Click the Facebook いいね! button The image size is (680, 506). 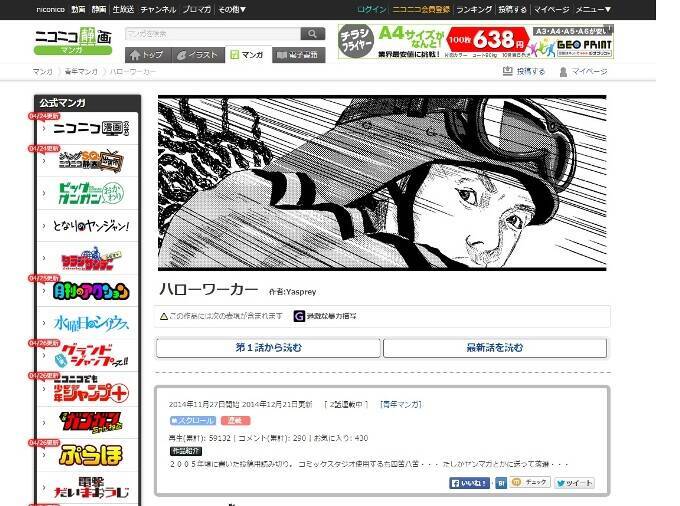pyautogui.click(x=470, y=483)
